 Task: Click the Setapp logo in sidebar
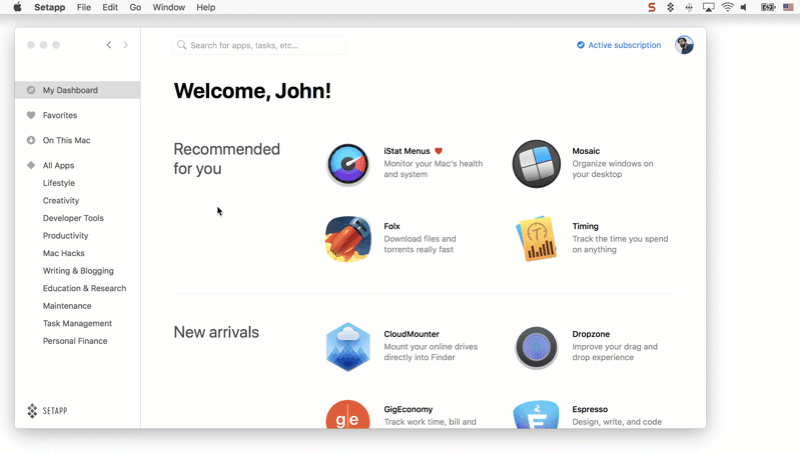point(48,411)
